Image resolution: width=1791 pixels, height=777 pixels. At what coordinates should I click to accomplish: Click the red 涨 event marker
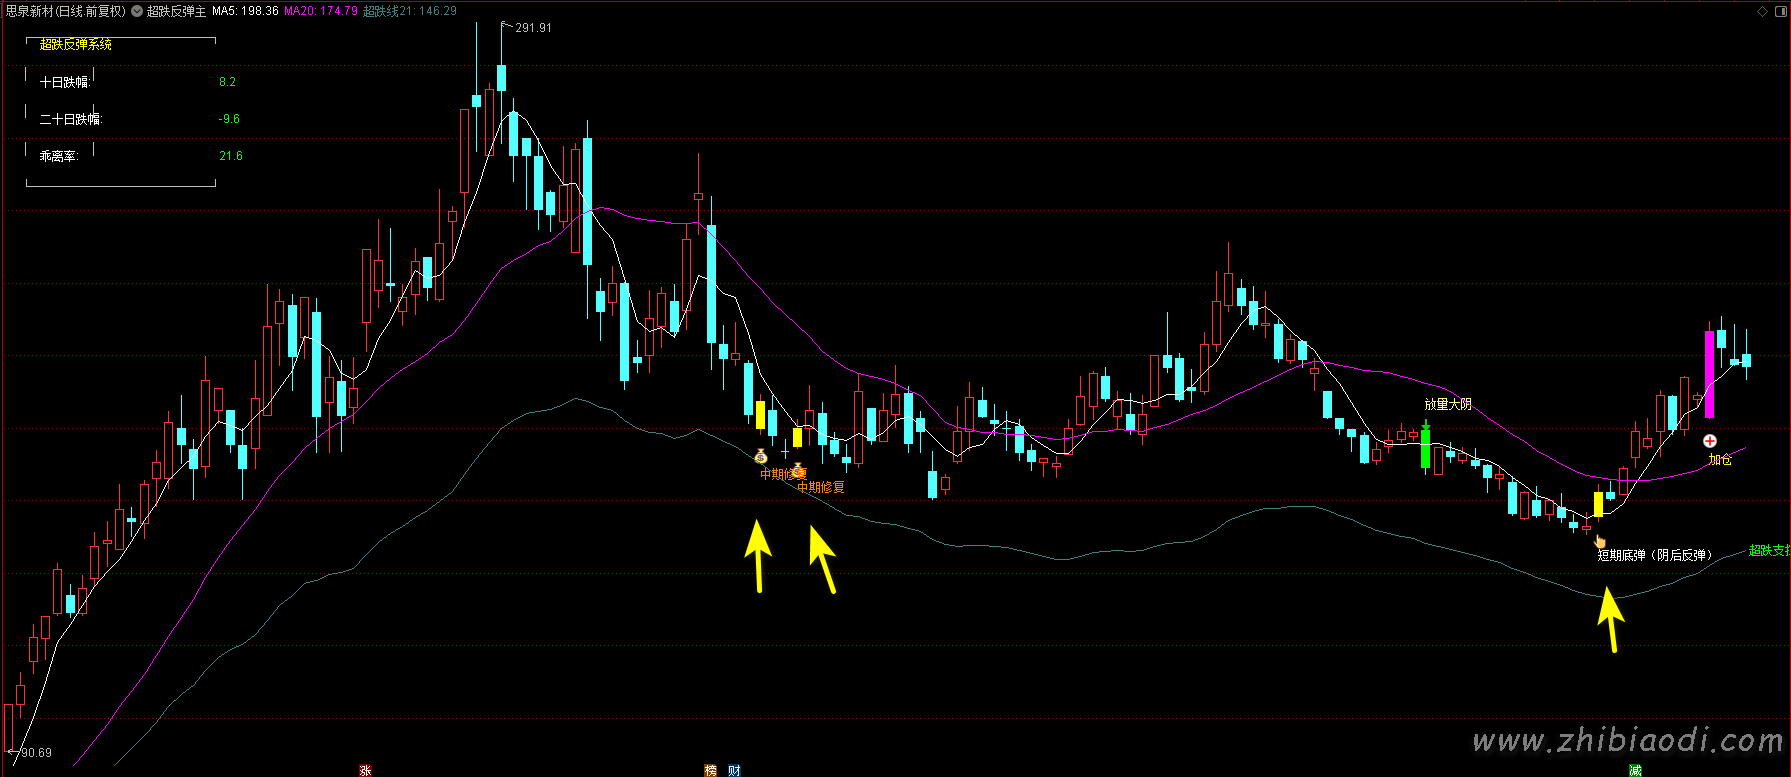[366, 770]
